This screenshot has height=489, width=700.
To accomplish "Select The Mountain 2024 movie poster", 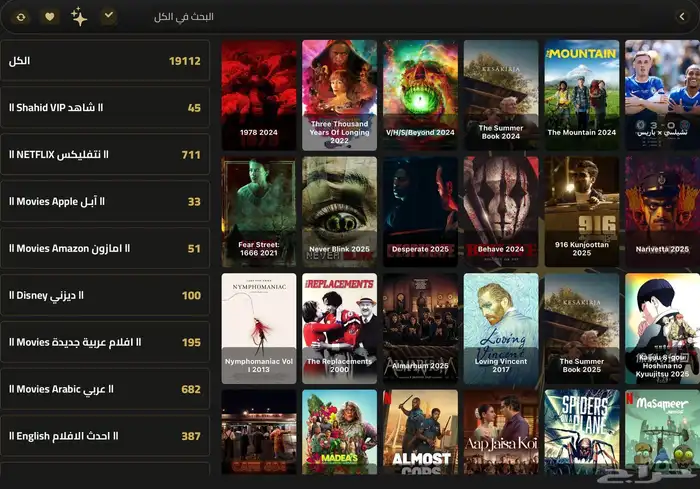I will click(x=581, y=94).
